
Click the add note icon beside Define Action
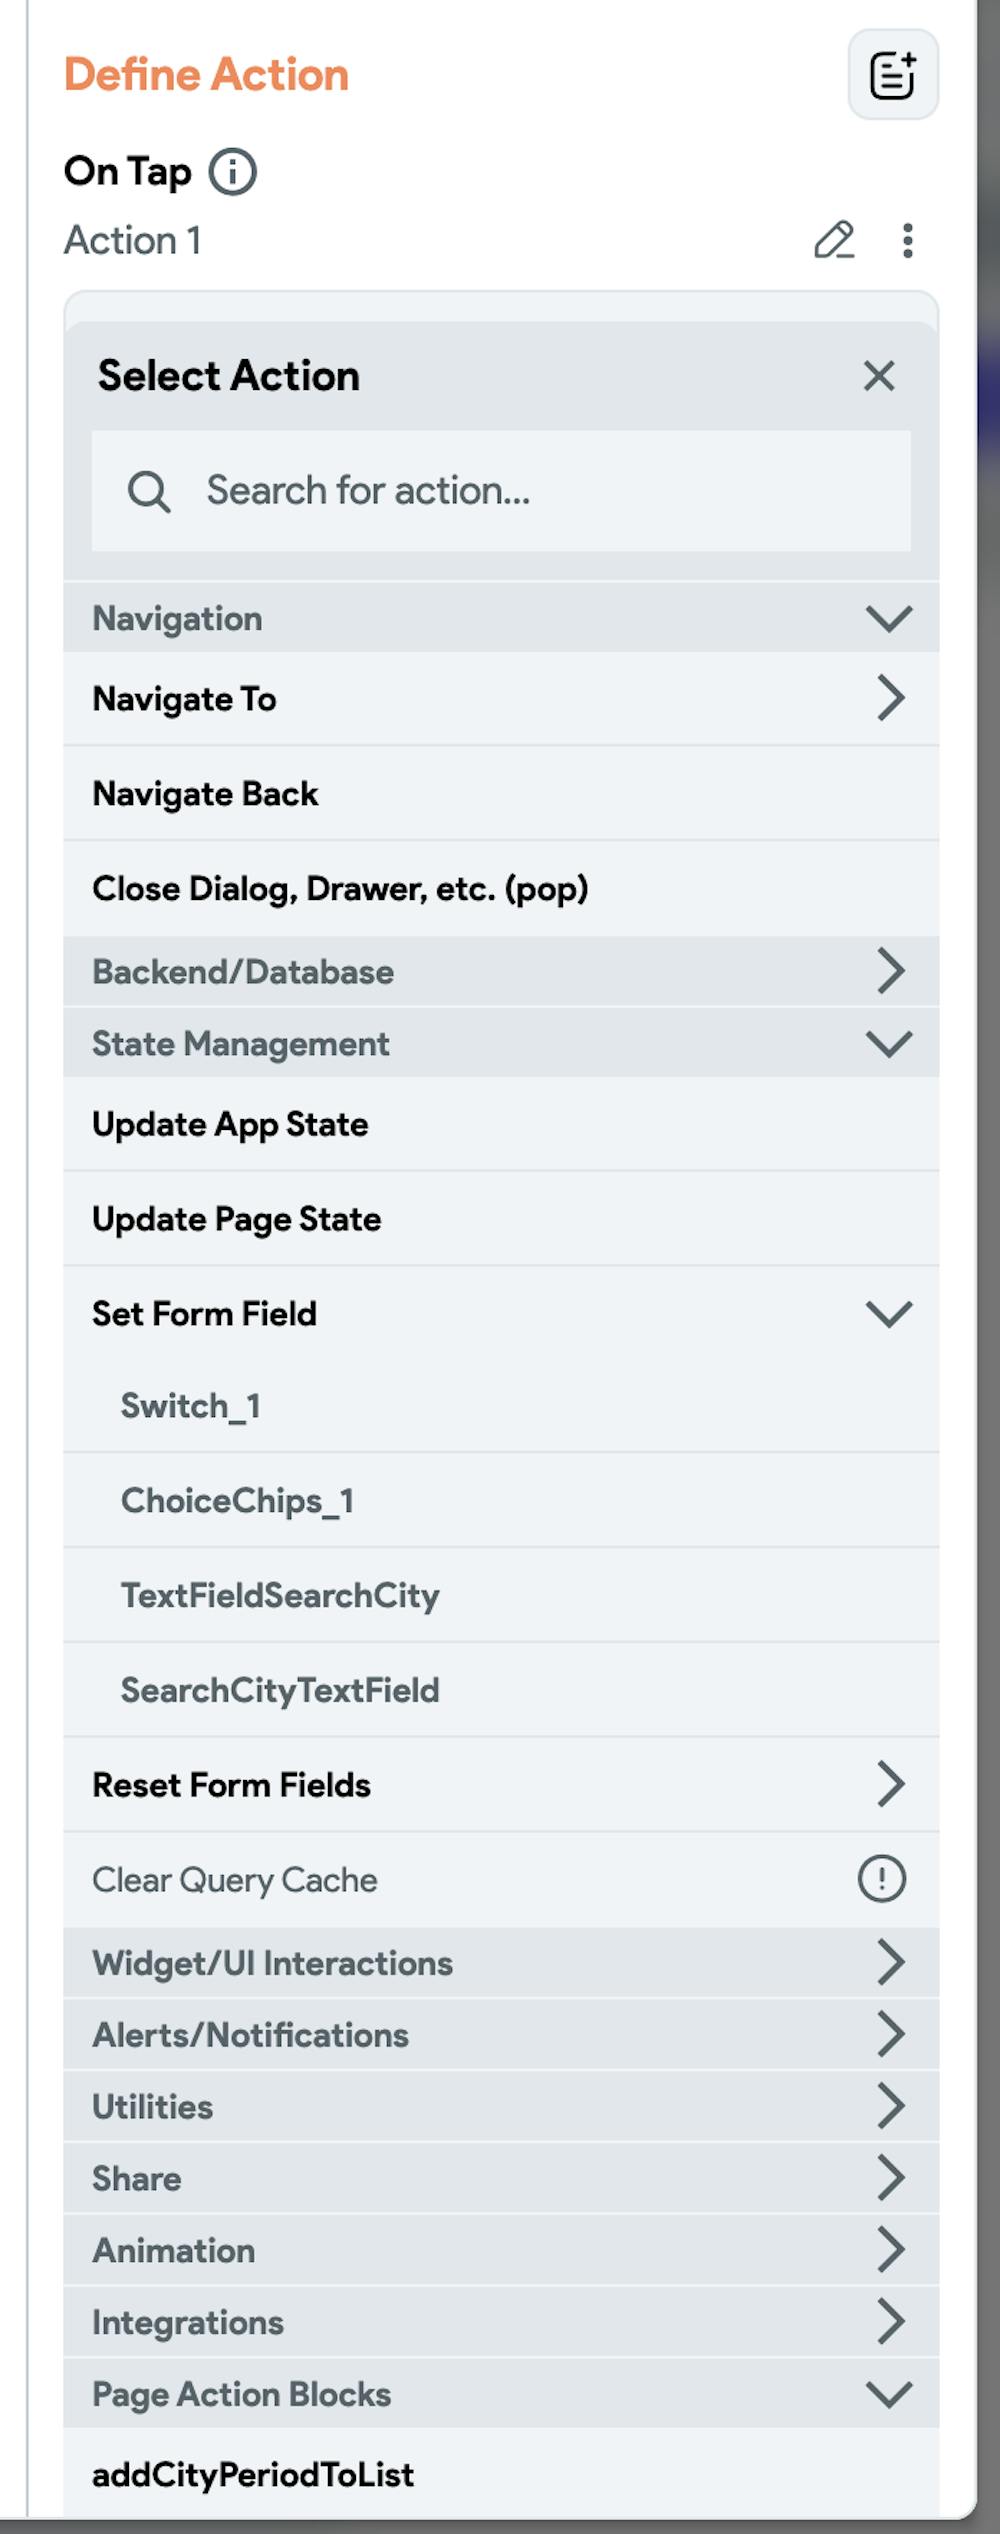[892, 75]
